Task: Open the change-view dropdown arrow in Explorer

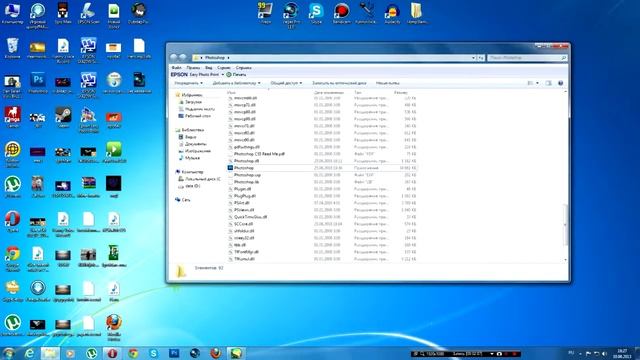Action: [537, 83]
